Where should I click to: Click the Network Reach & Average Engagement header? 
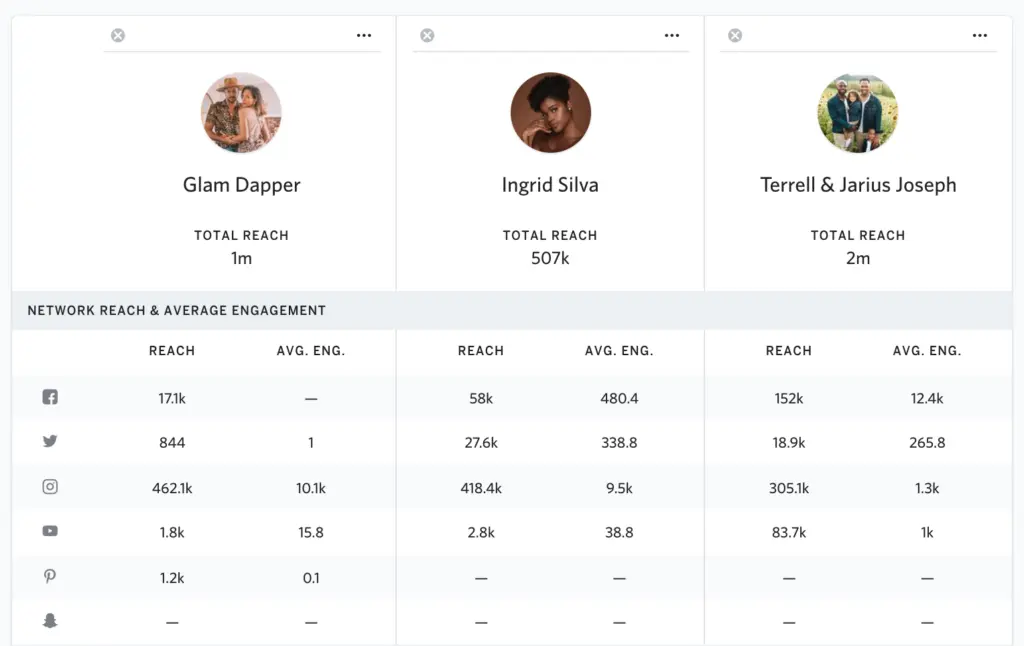(x=177, y=311)
